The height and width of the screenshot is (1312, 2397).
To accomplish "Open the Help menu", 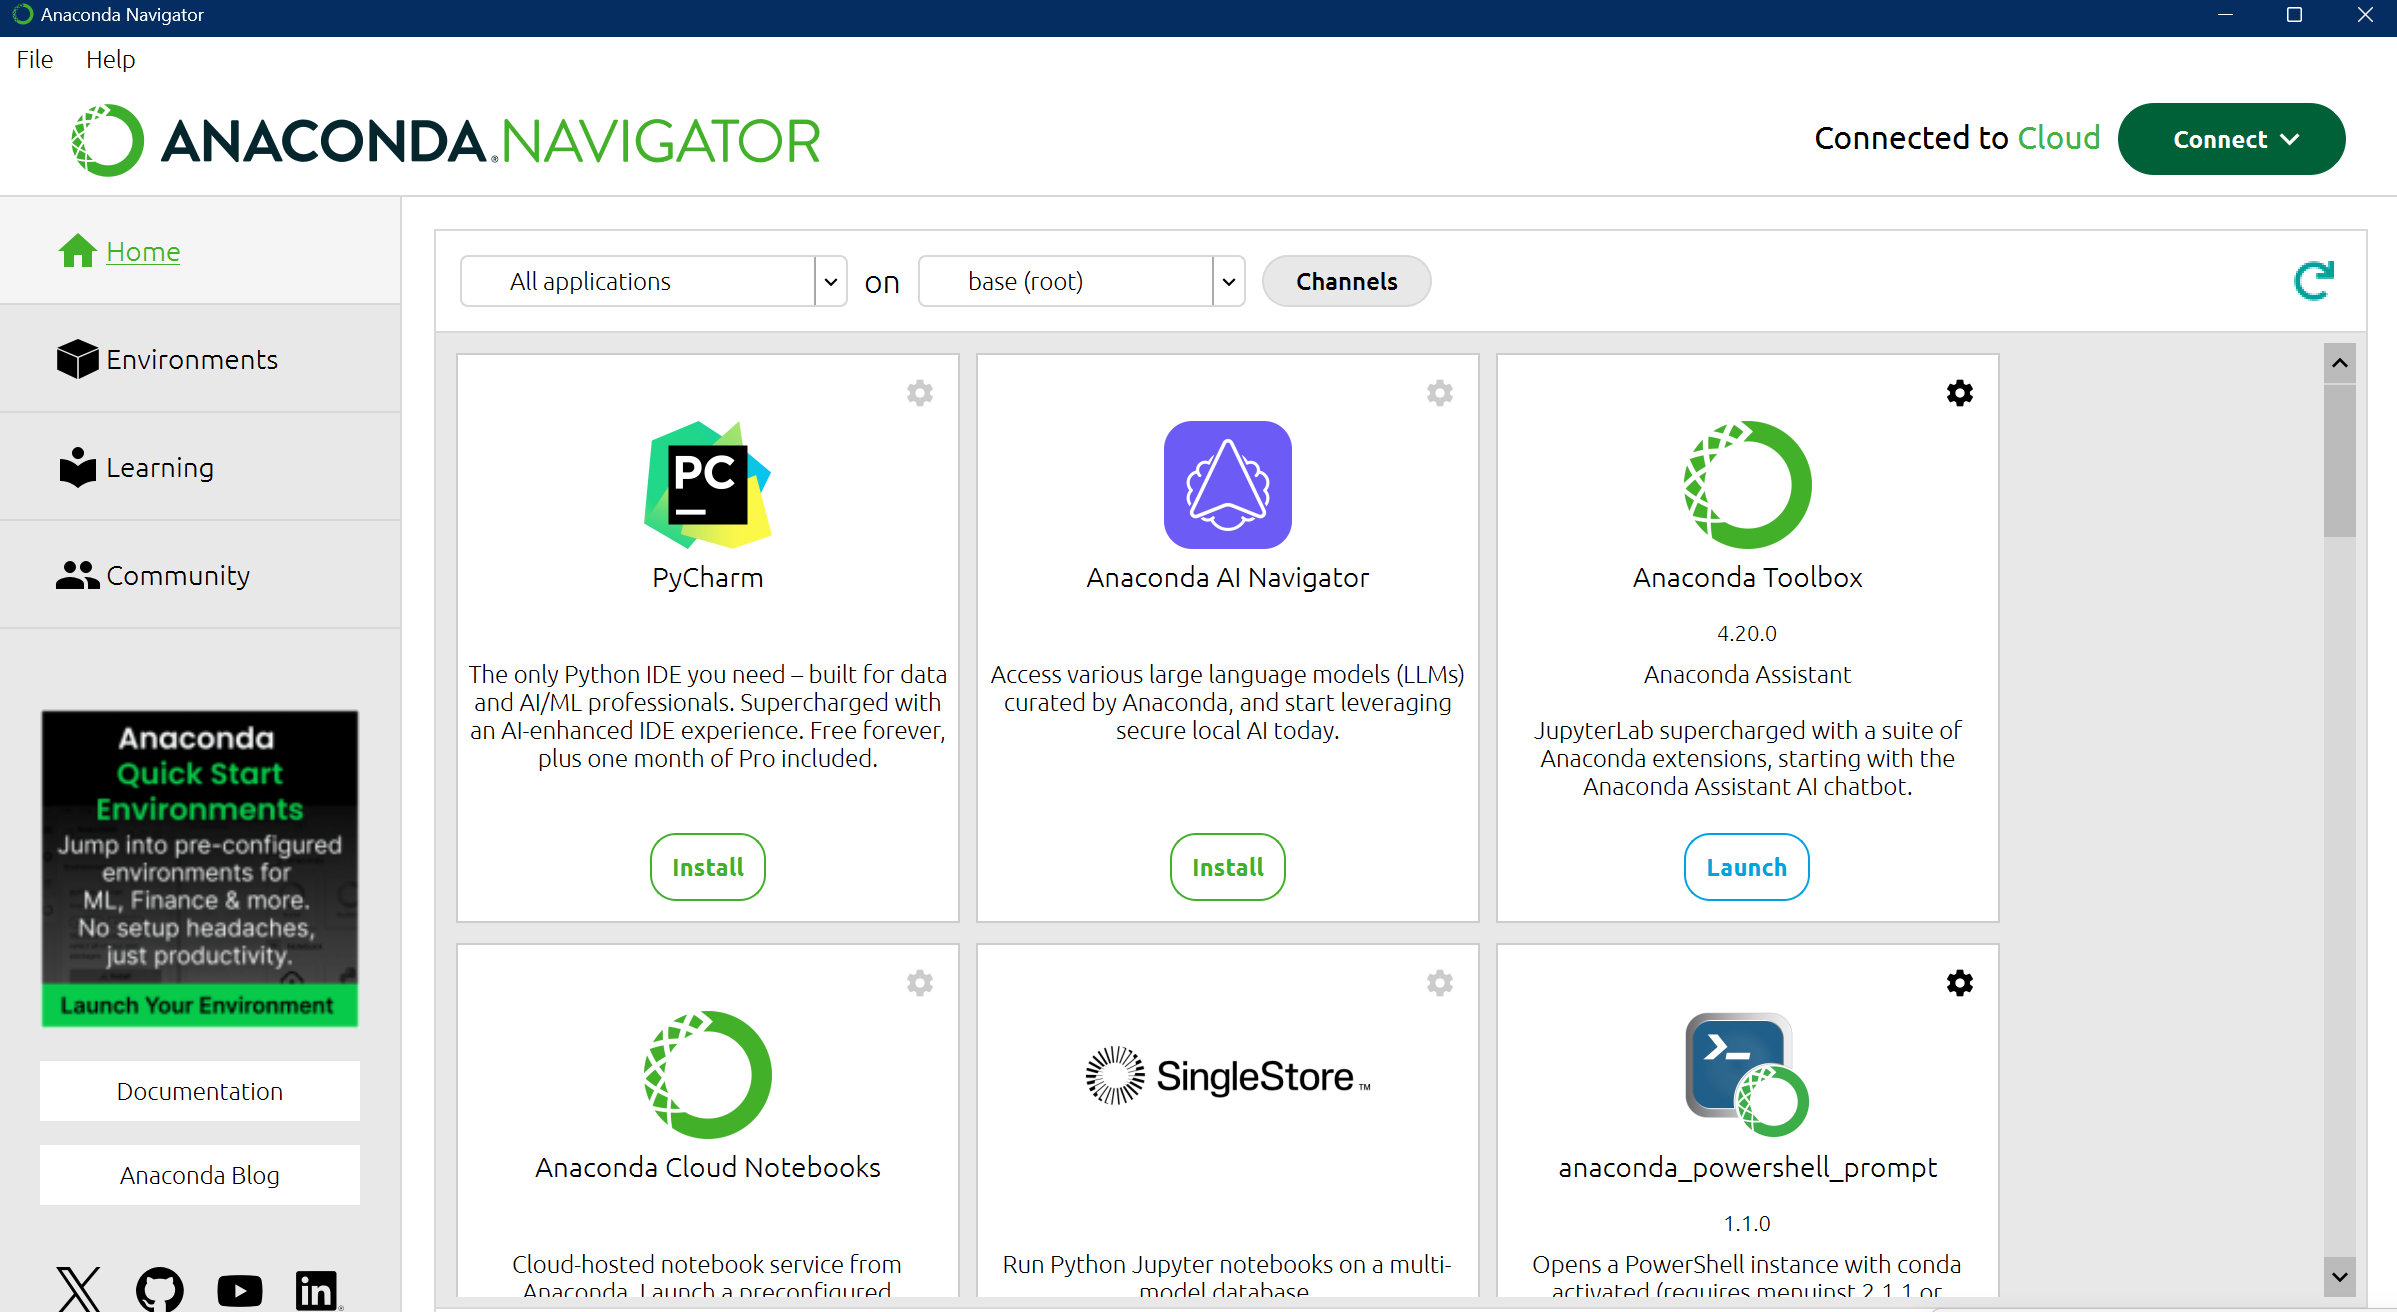I will click(x=110, y=59).
